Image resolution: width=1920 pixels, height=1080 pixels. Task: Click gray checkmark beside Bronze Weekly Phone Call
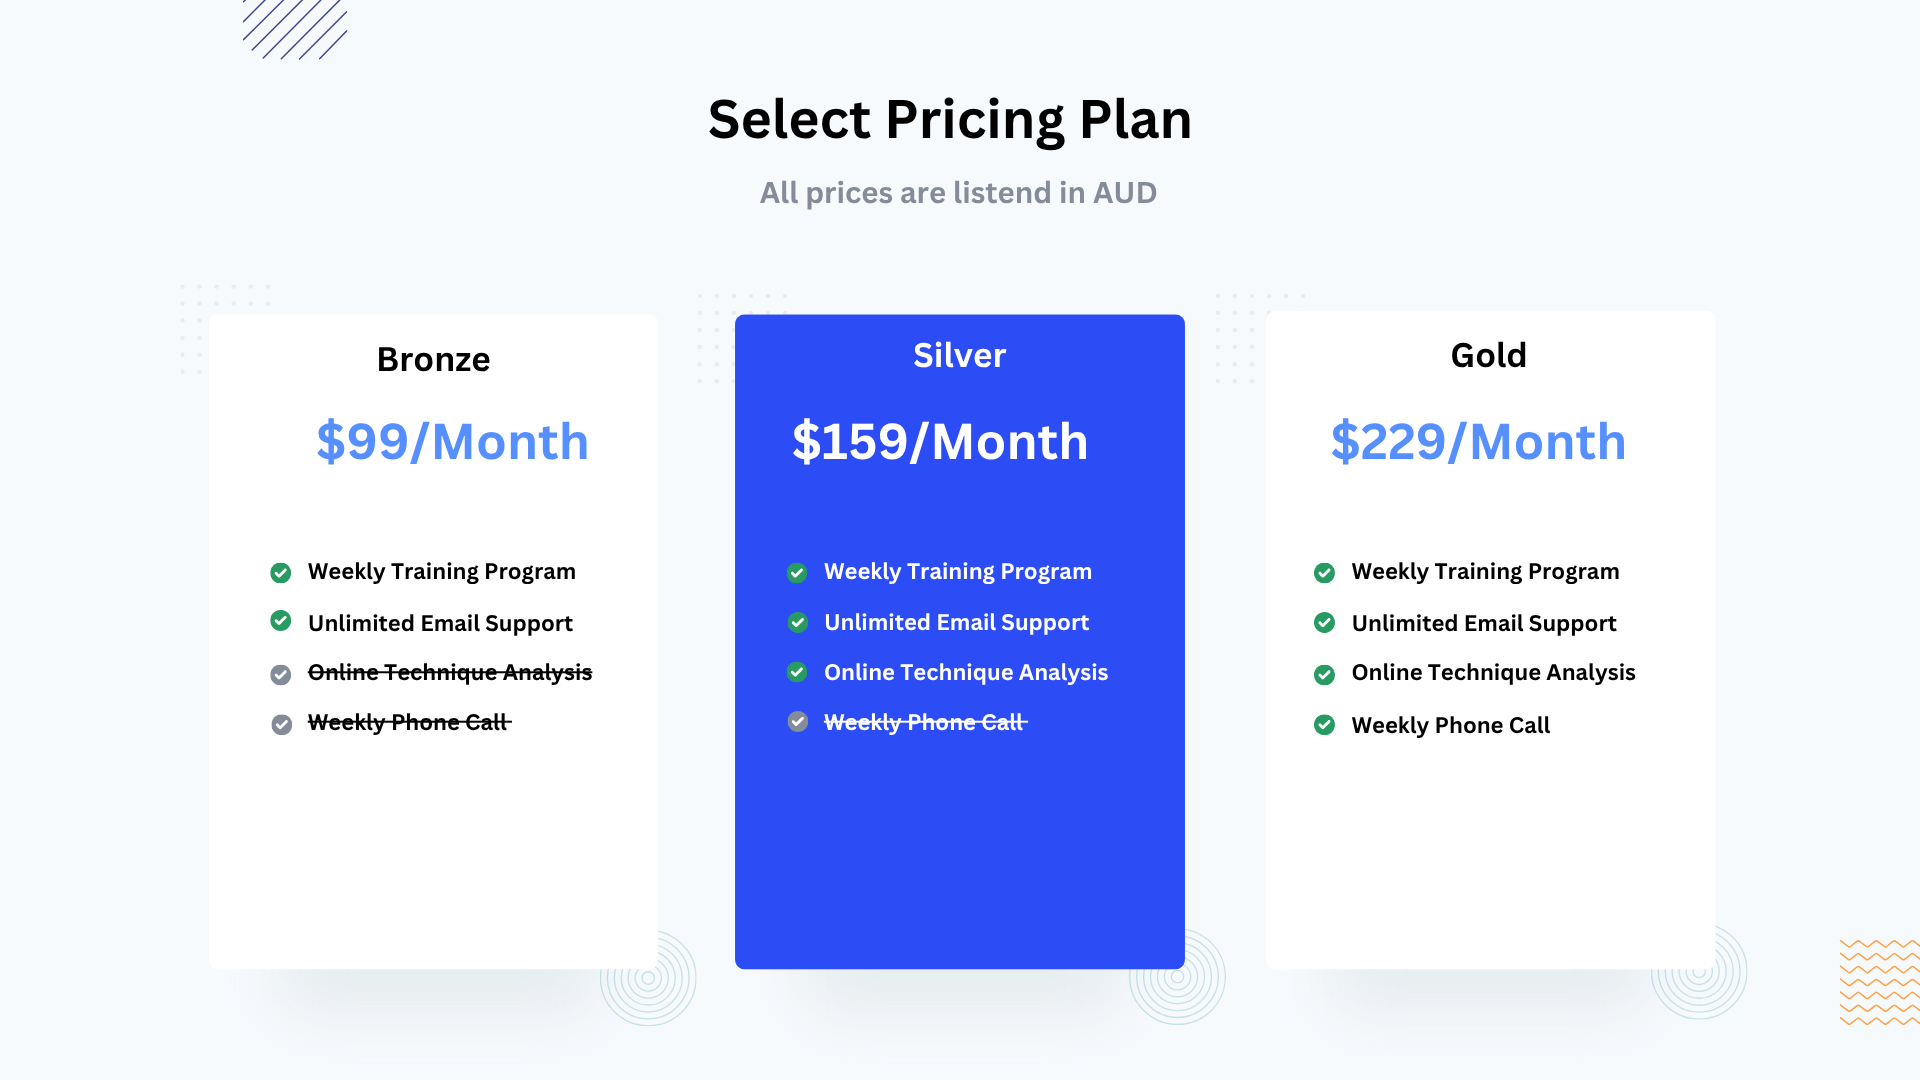tap(282, 724)
